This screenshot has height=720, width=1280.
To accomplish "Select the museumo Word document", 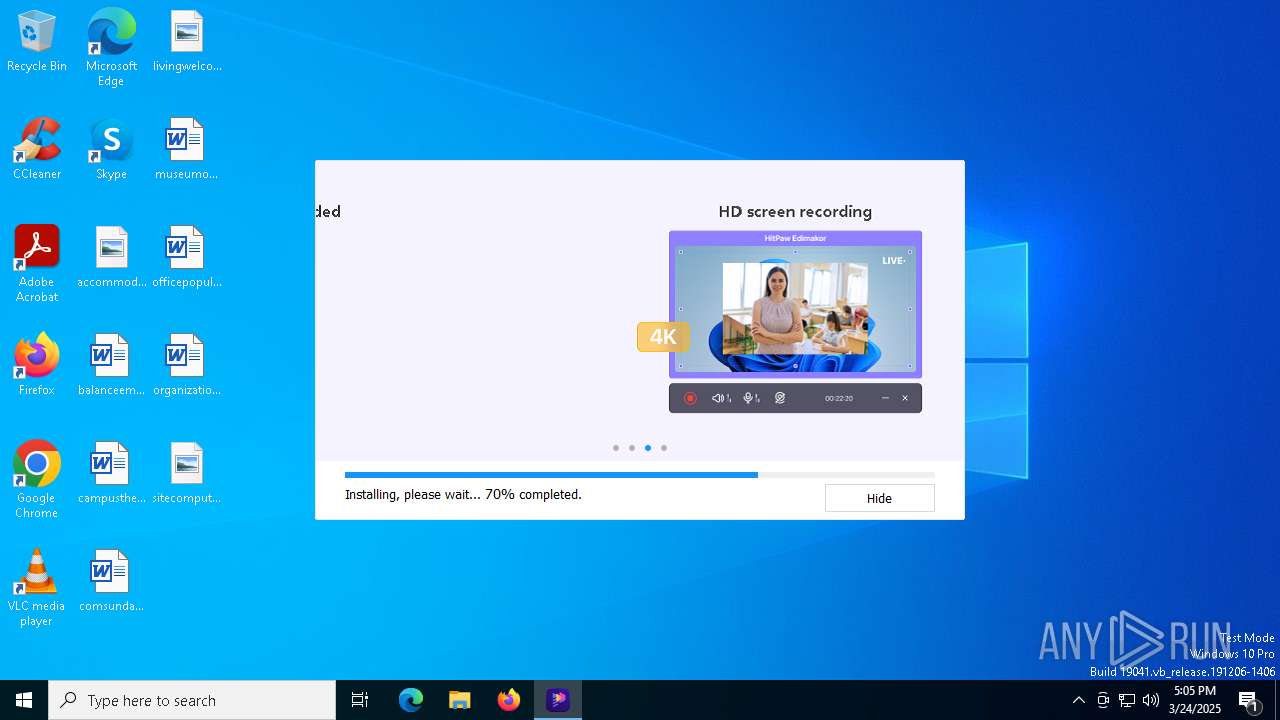I will click(187, 150).
